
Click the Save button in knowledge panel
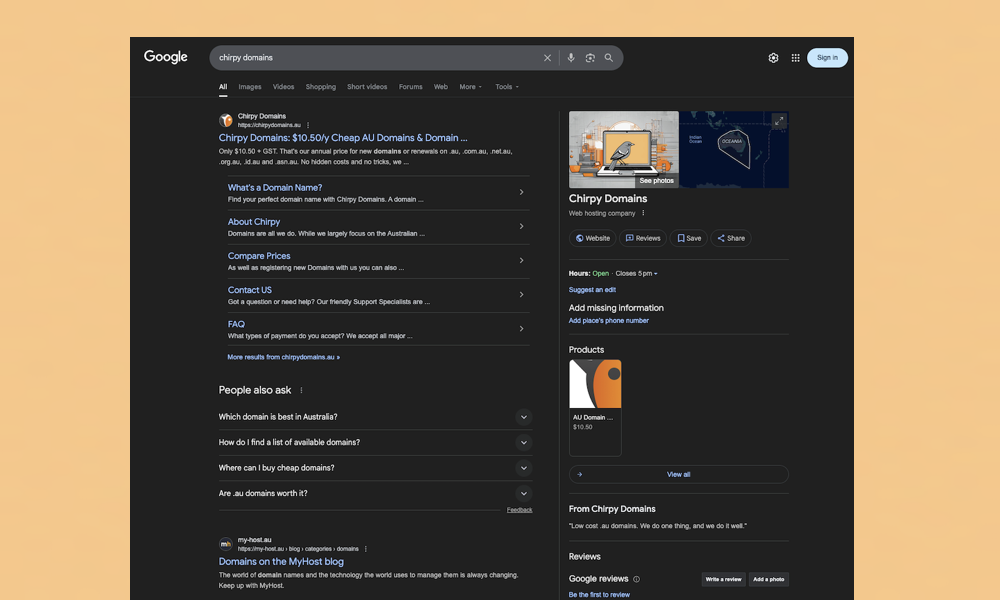(689, 238)
